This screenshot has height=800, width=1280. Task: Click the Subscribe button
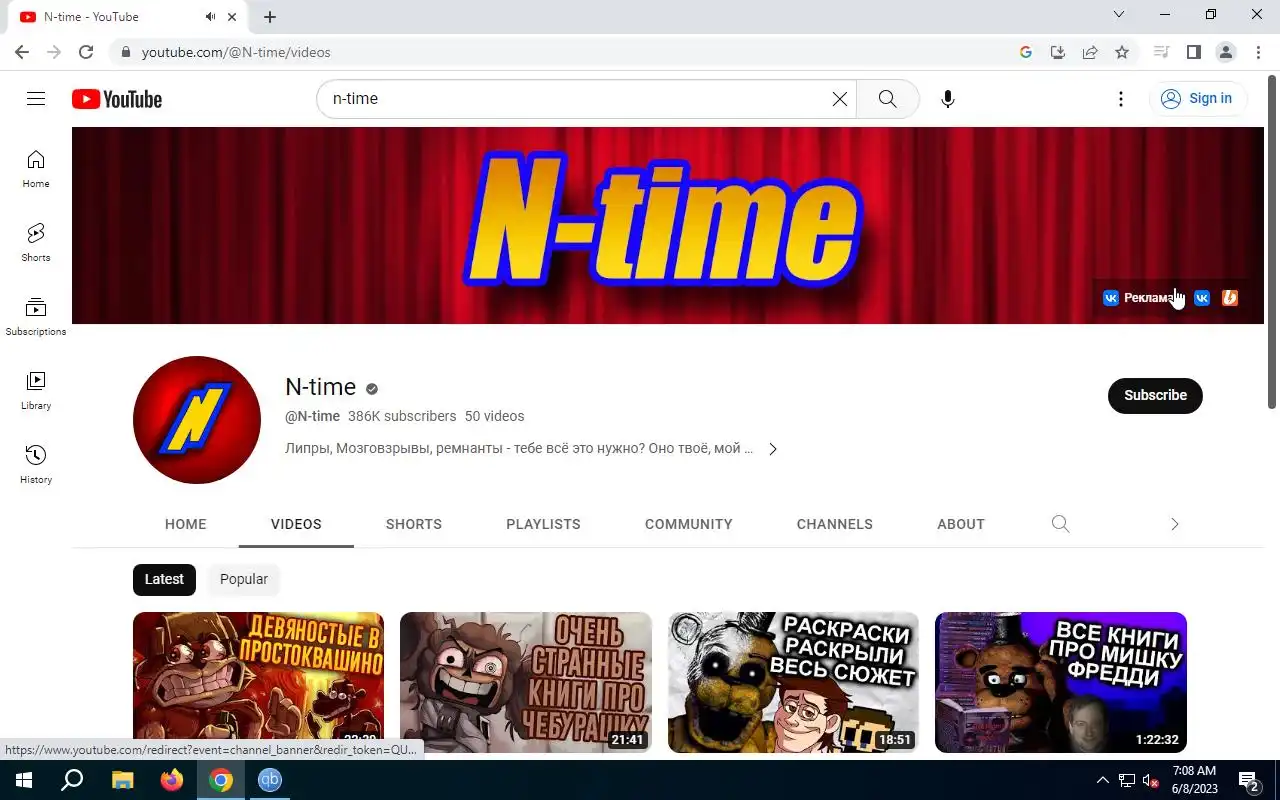(1155, 395)
